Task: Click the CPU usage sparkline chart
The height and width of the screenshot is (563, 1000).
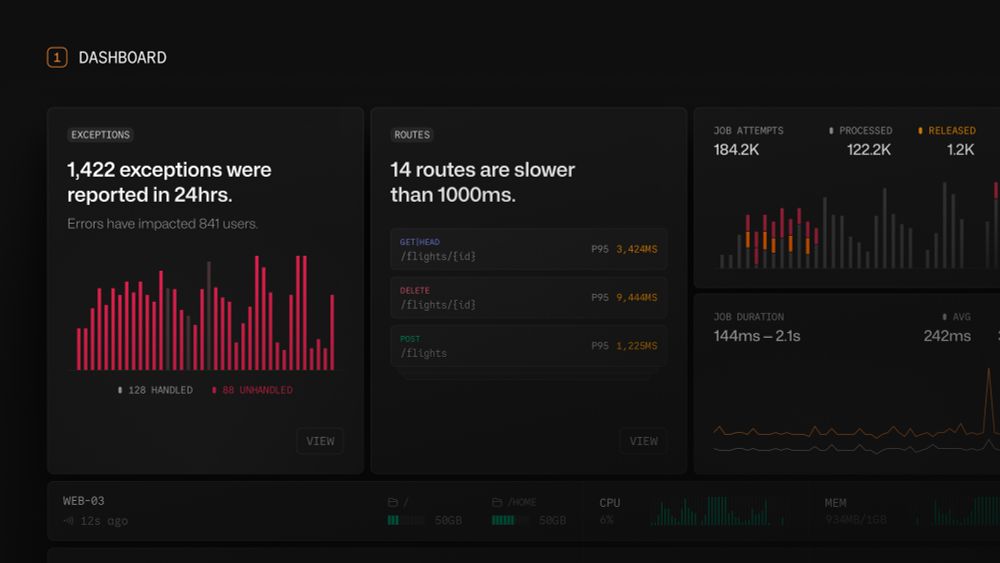Action: pyautogui.click(x=718, y=511)
